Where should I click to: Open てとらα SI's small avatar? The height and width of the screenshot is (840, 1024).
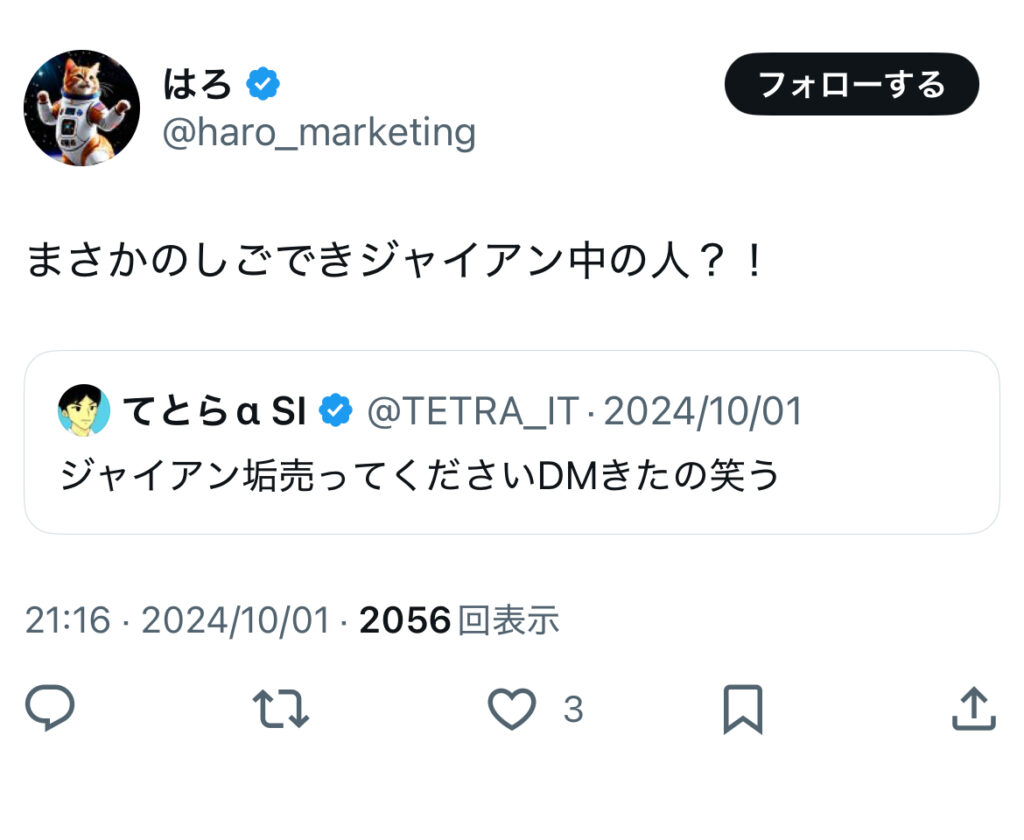[x=84, y=410]
